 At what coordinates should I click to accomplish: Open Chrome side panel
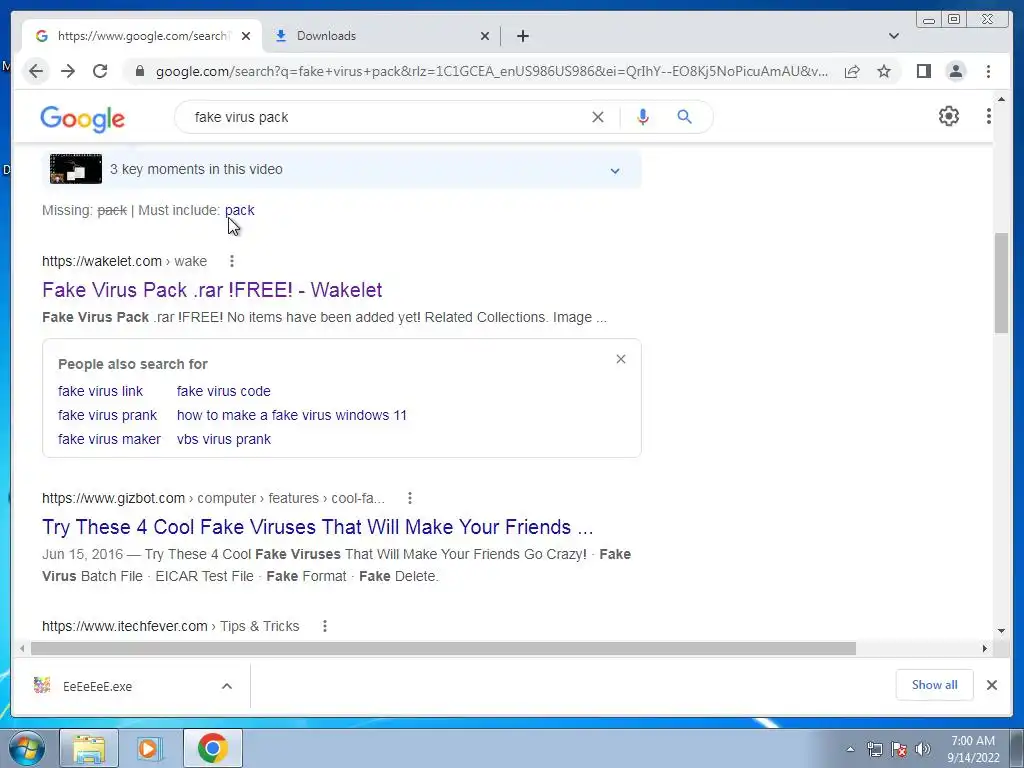point(923,71)
